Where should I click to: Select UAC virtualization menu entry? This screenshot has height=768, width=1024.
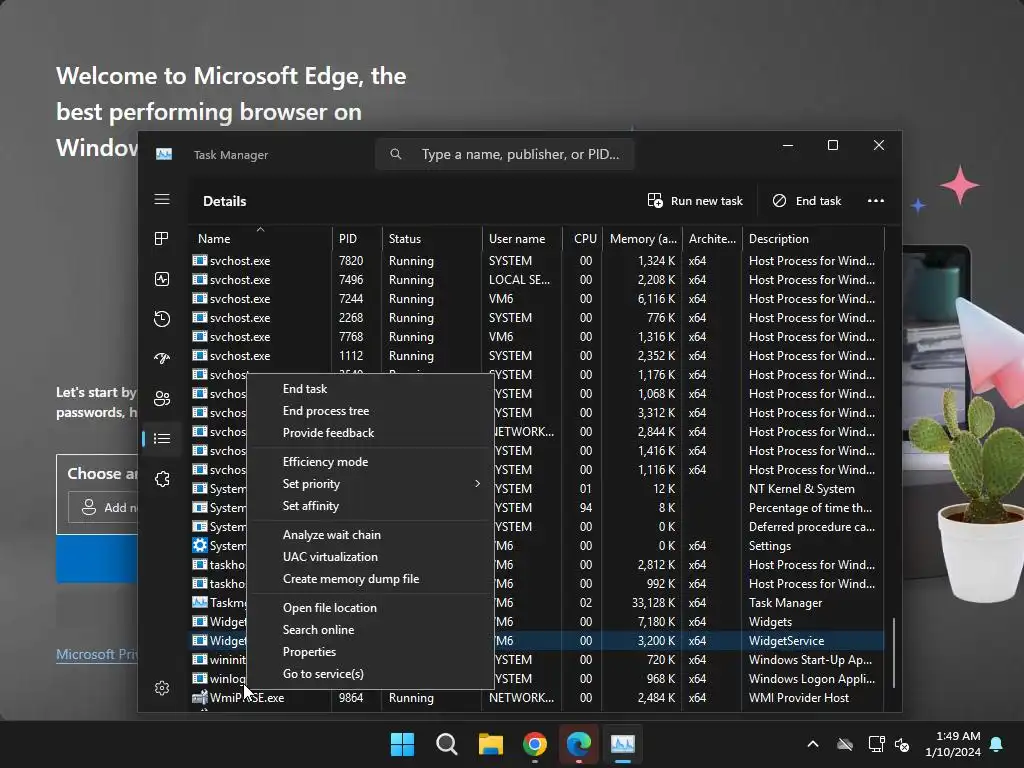click(371, 557)
